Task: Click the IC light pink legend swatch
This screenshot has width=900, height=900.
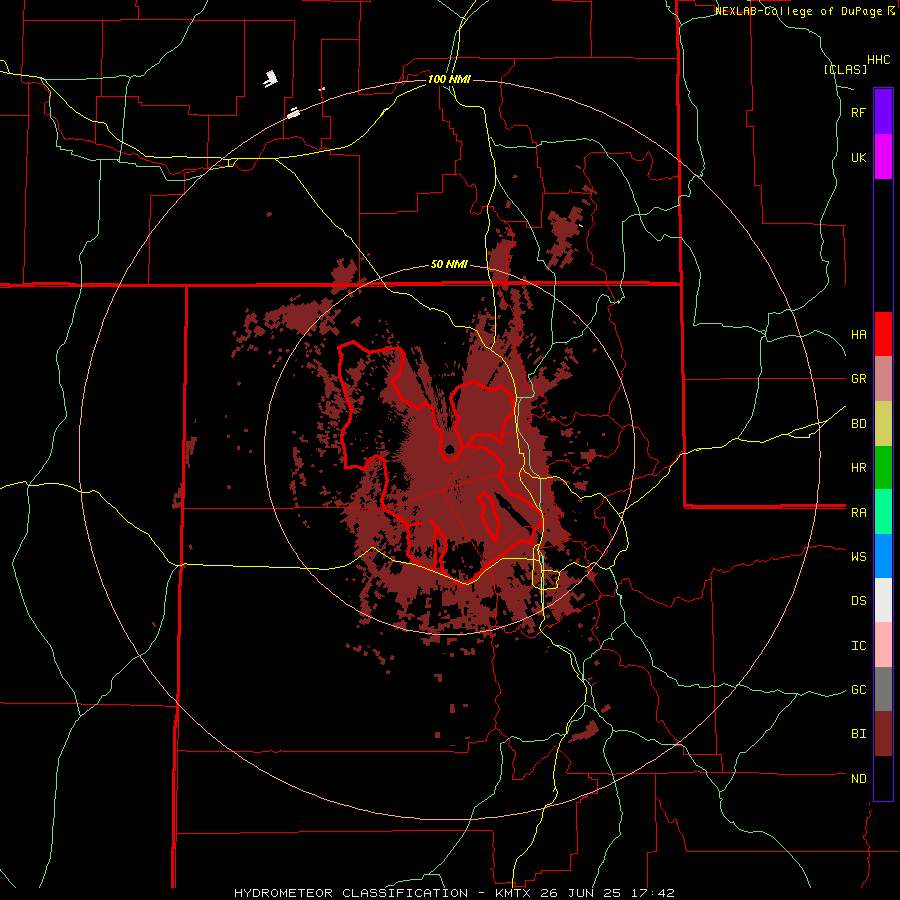Action: (x=883, y=645)
